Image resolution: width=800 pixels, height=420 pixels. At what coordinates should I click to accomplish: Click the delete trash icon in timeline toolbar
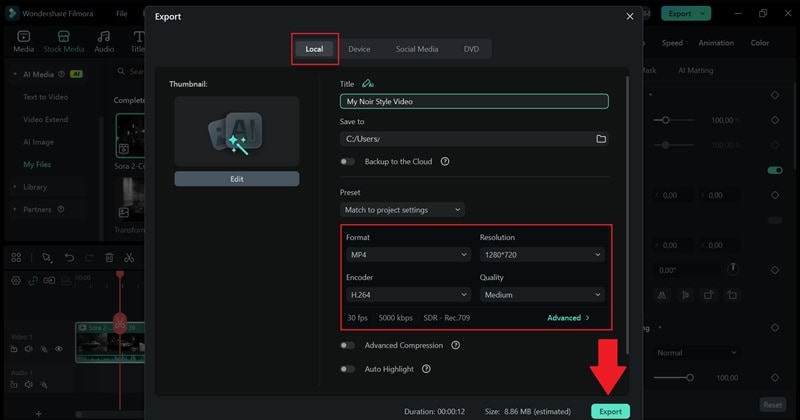[x=109, y=258]
